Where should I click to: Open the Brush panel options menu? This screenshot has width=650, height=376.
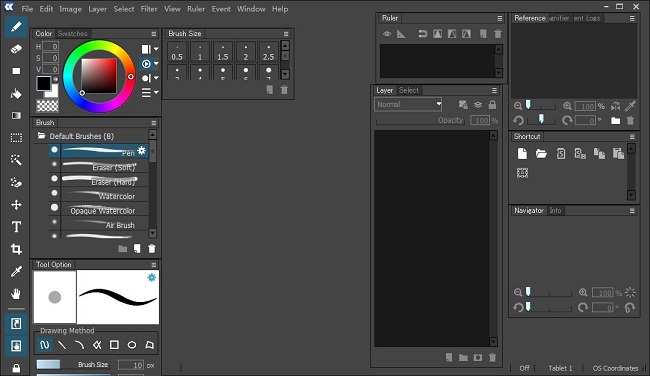click(x=154, y=123)
